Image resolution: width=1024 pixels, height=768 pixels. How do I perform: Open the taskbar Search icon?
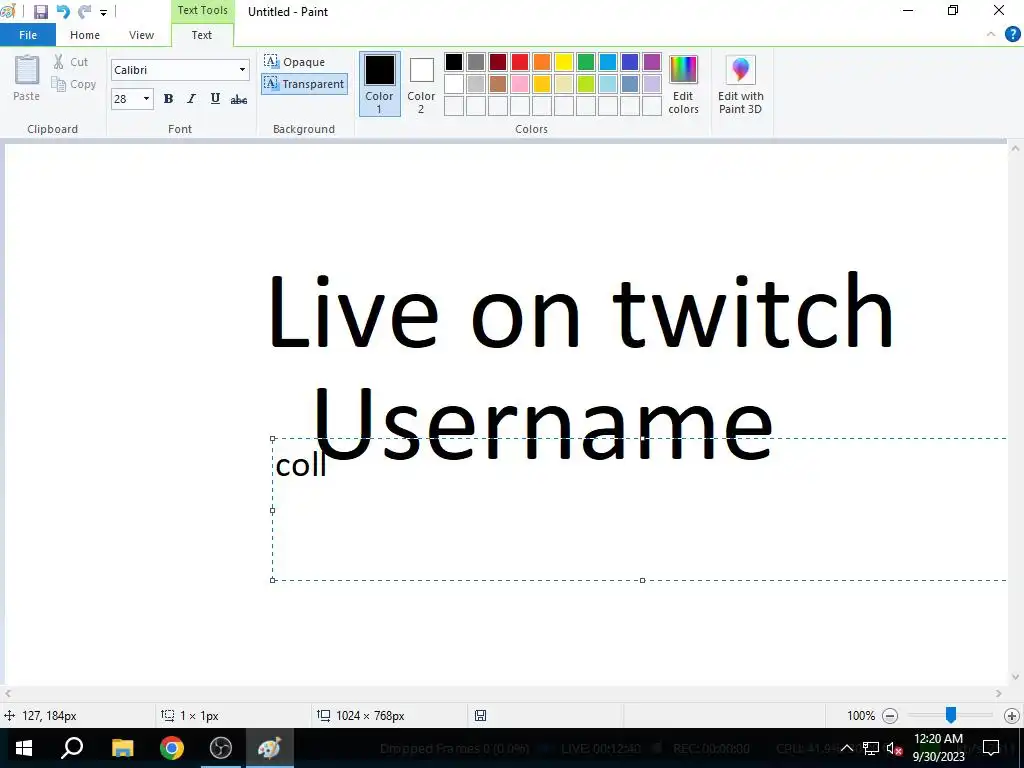tap(72, 748)
